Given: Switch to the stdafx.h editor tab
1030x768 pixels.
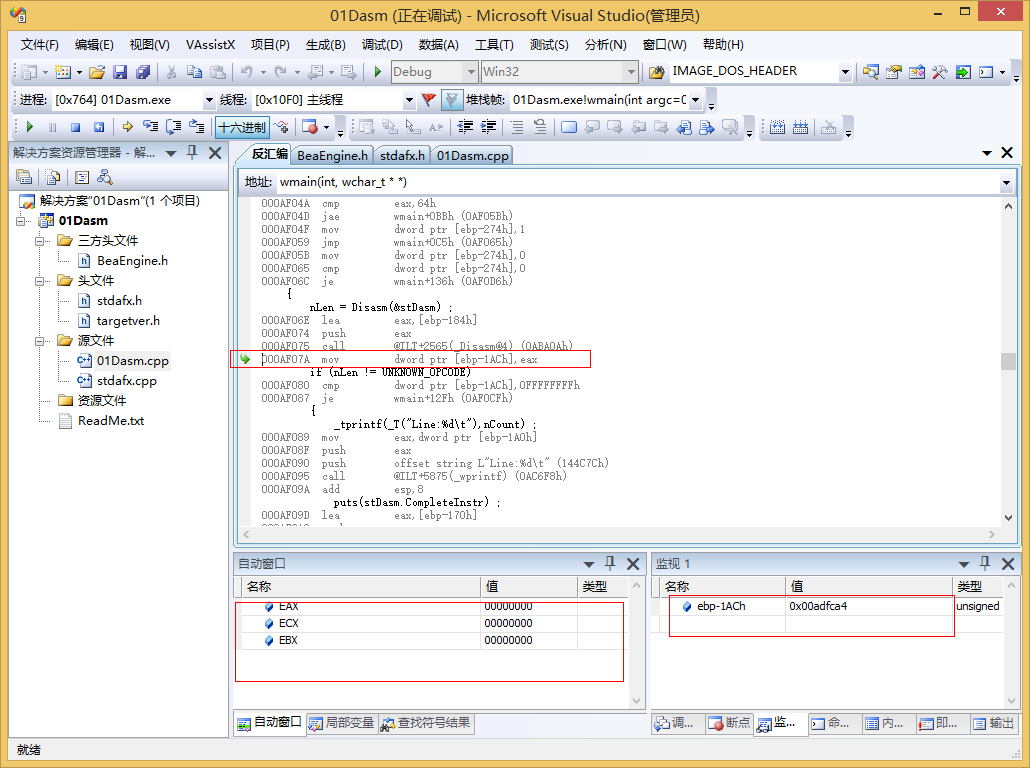Looking at the screenshot, I should click(x=402, y=156).
